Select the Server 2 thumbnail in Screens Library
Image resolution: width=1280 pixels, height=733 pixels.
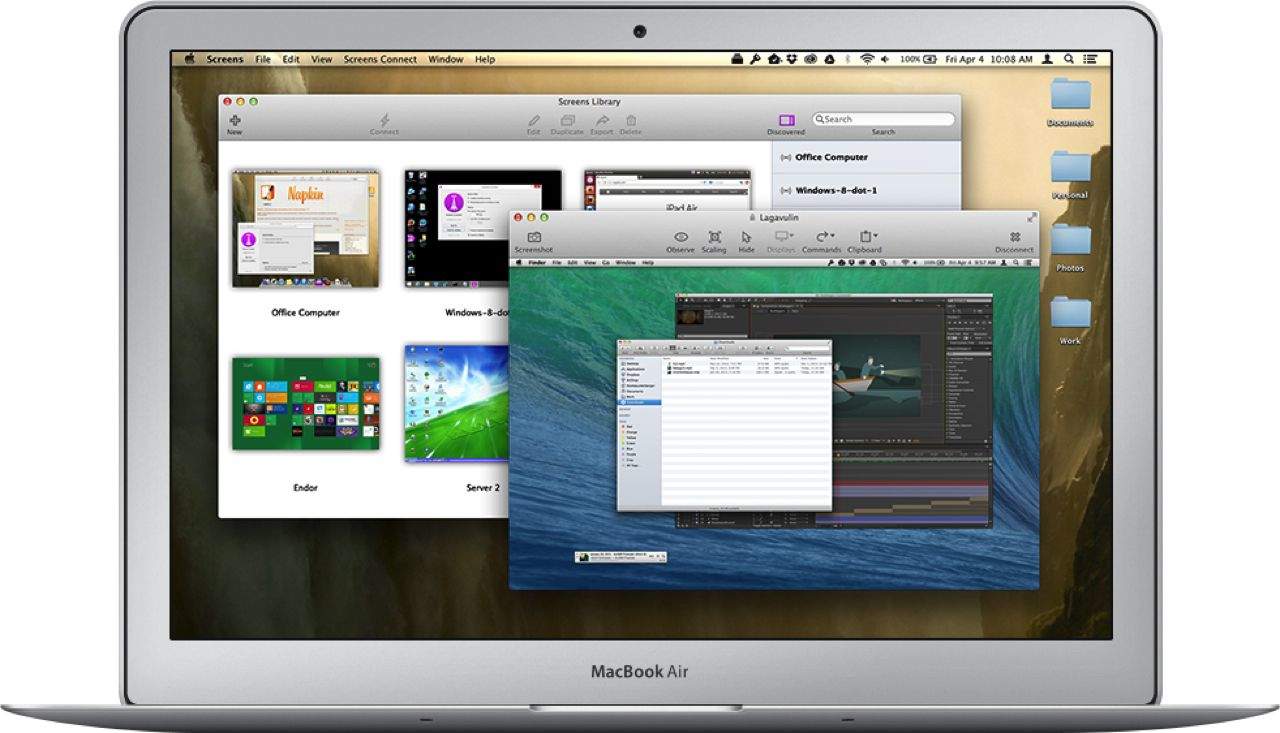tap(457, 403)
